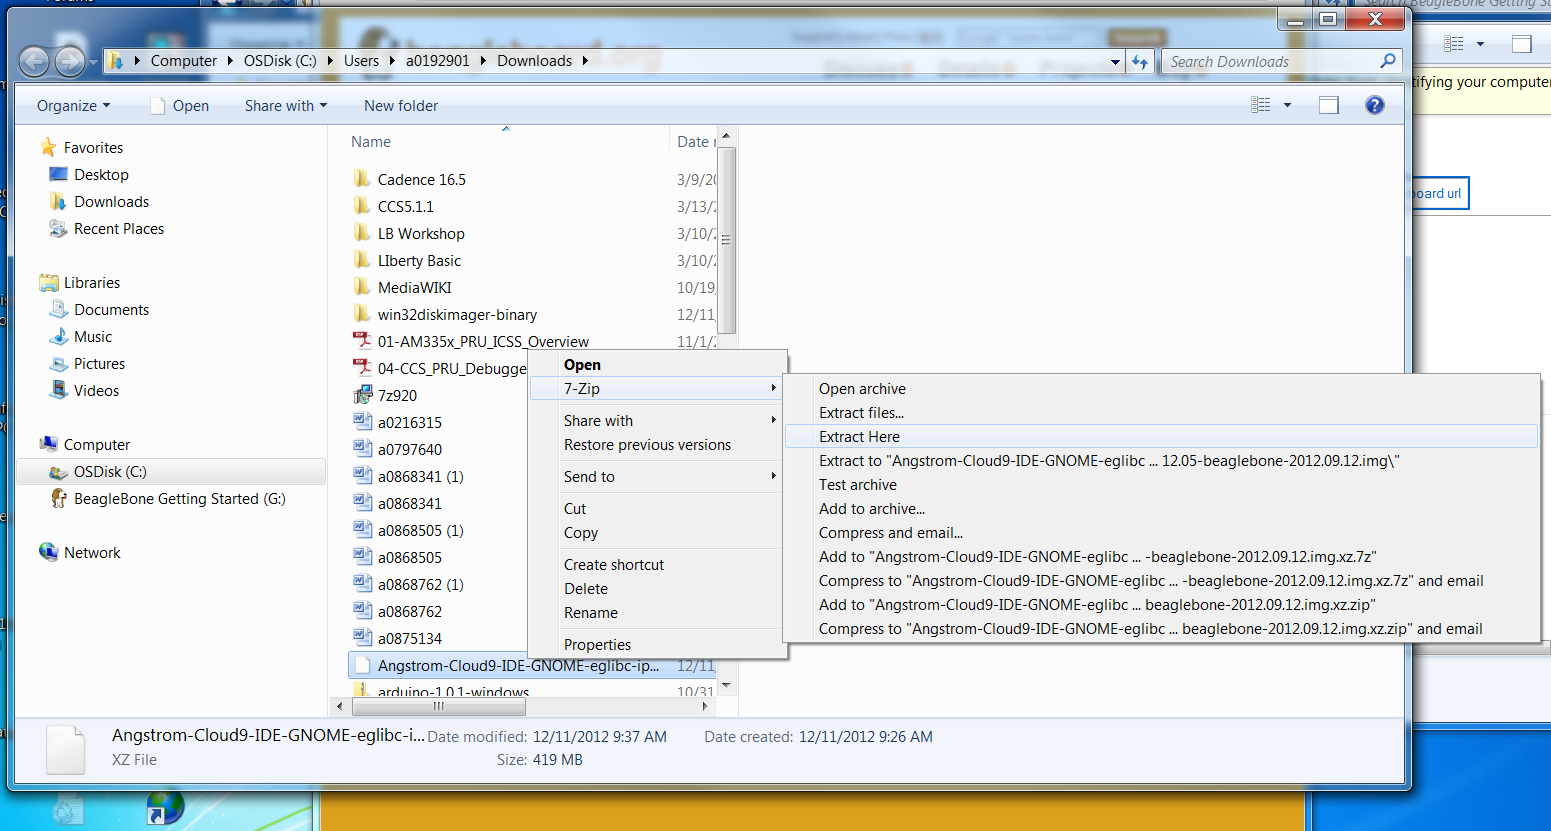Open the change view options dropdown arrow
Screen dimensions: 1551x831
[1287, 105]
